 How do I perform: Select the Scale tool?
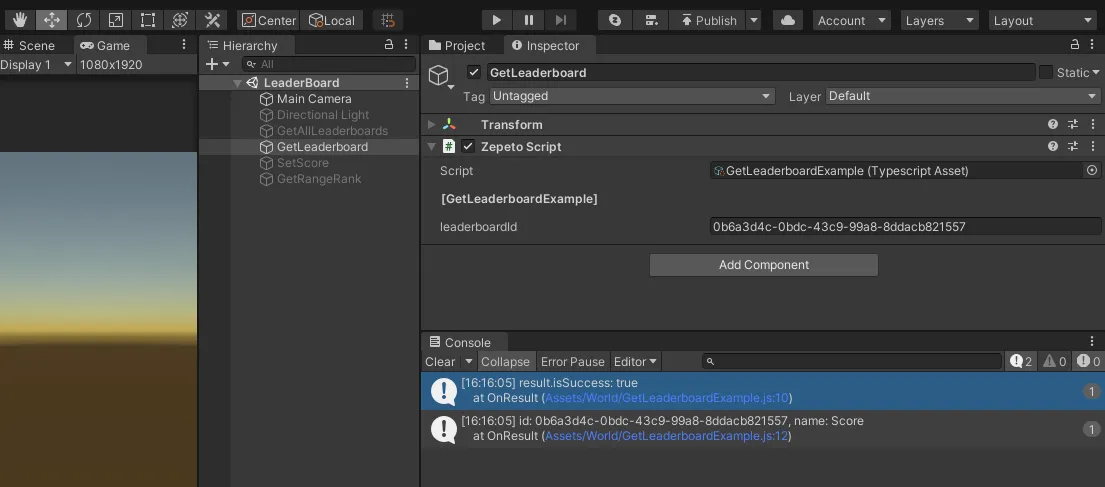[116, 20]
